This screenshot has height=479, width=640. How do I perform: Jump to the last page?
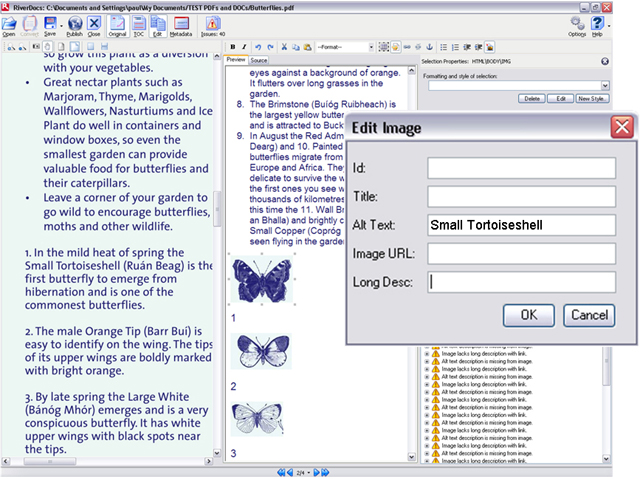click(325, 472)
